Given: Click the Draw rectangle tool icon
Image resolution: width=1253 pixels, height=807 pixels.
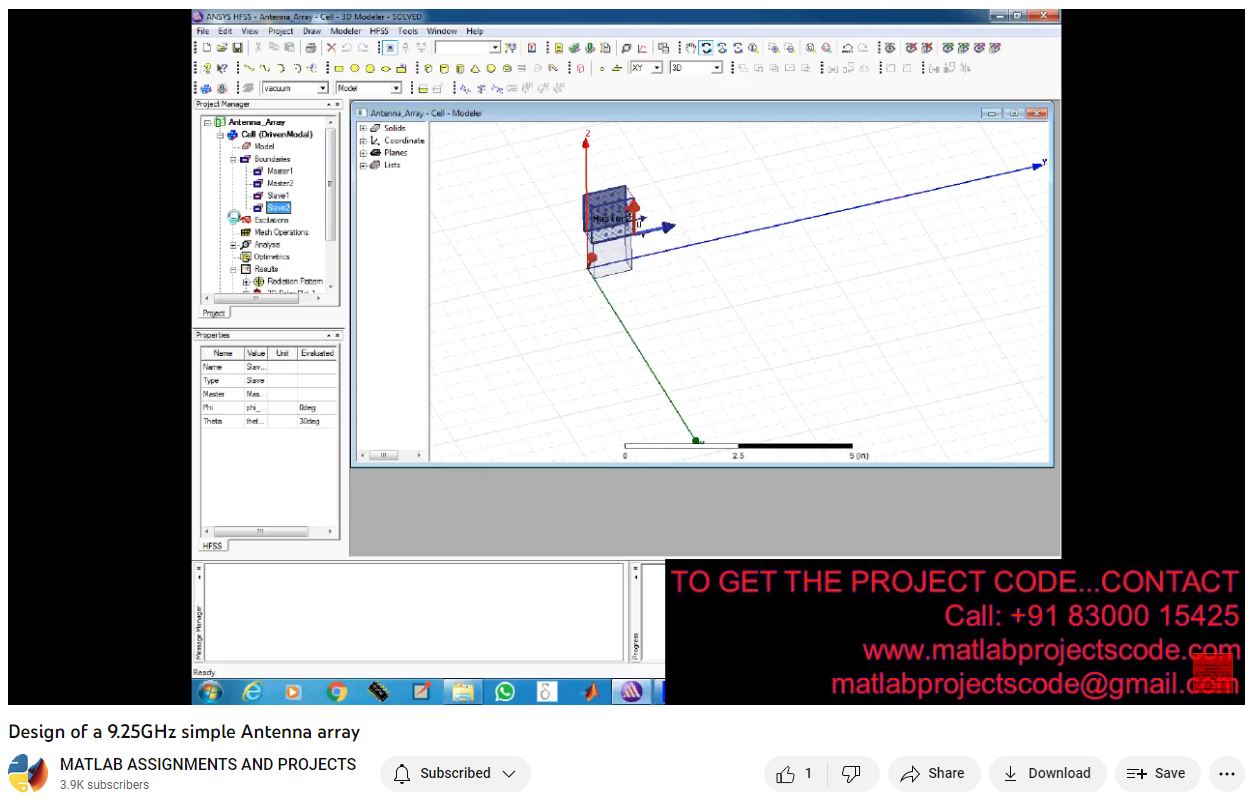Looking at the screenshot, I should click(x=339, y=68).
